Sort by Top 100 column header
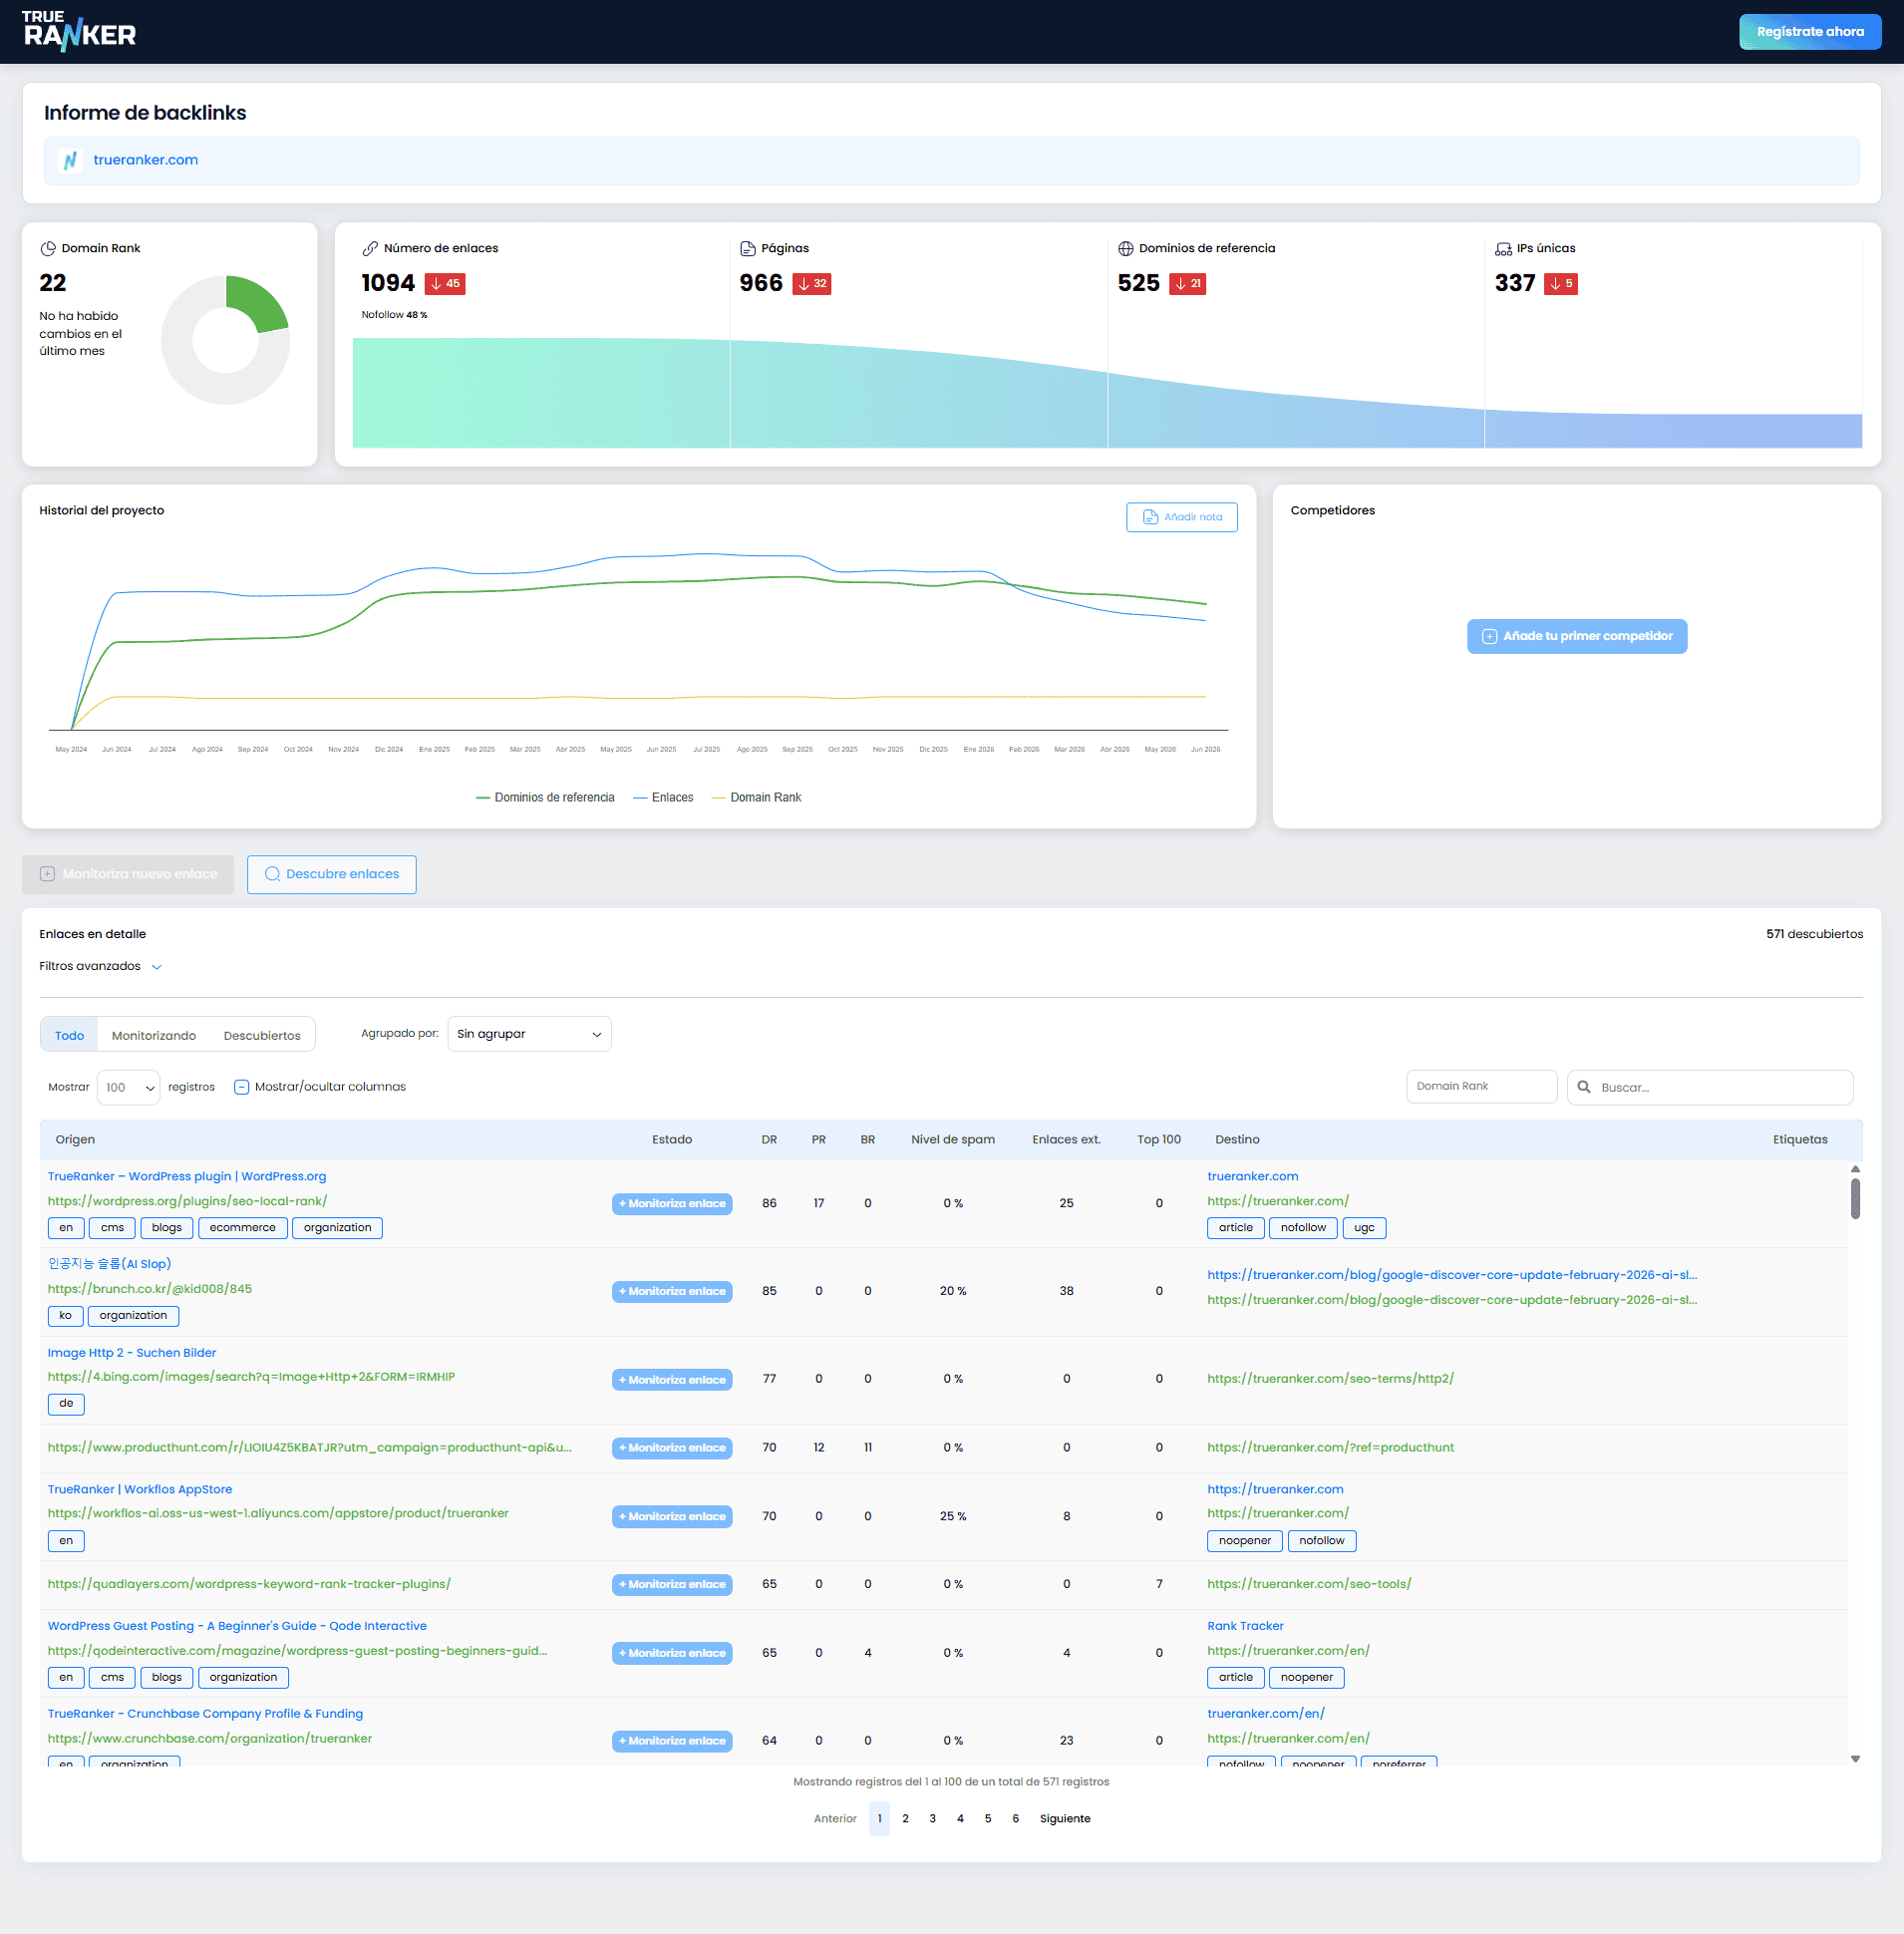This screenshot has width=1904, height=1934. (1159, 1140)
